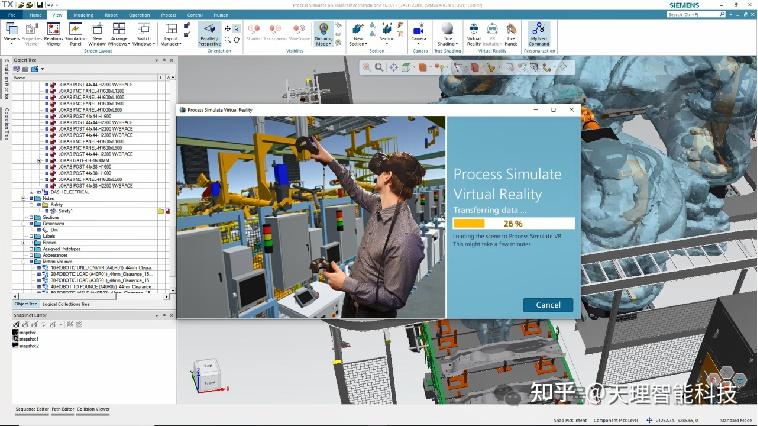Viewport: 758px width, 426px height.
Task: Click the first Snapshot Editor toolbar icon
Action: (16, 324)
